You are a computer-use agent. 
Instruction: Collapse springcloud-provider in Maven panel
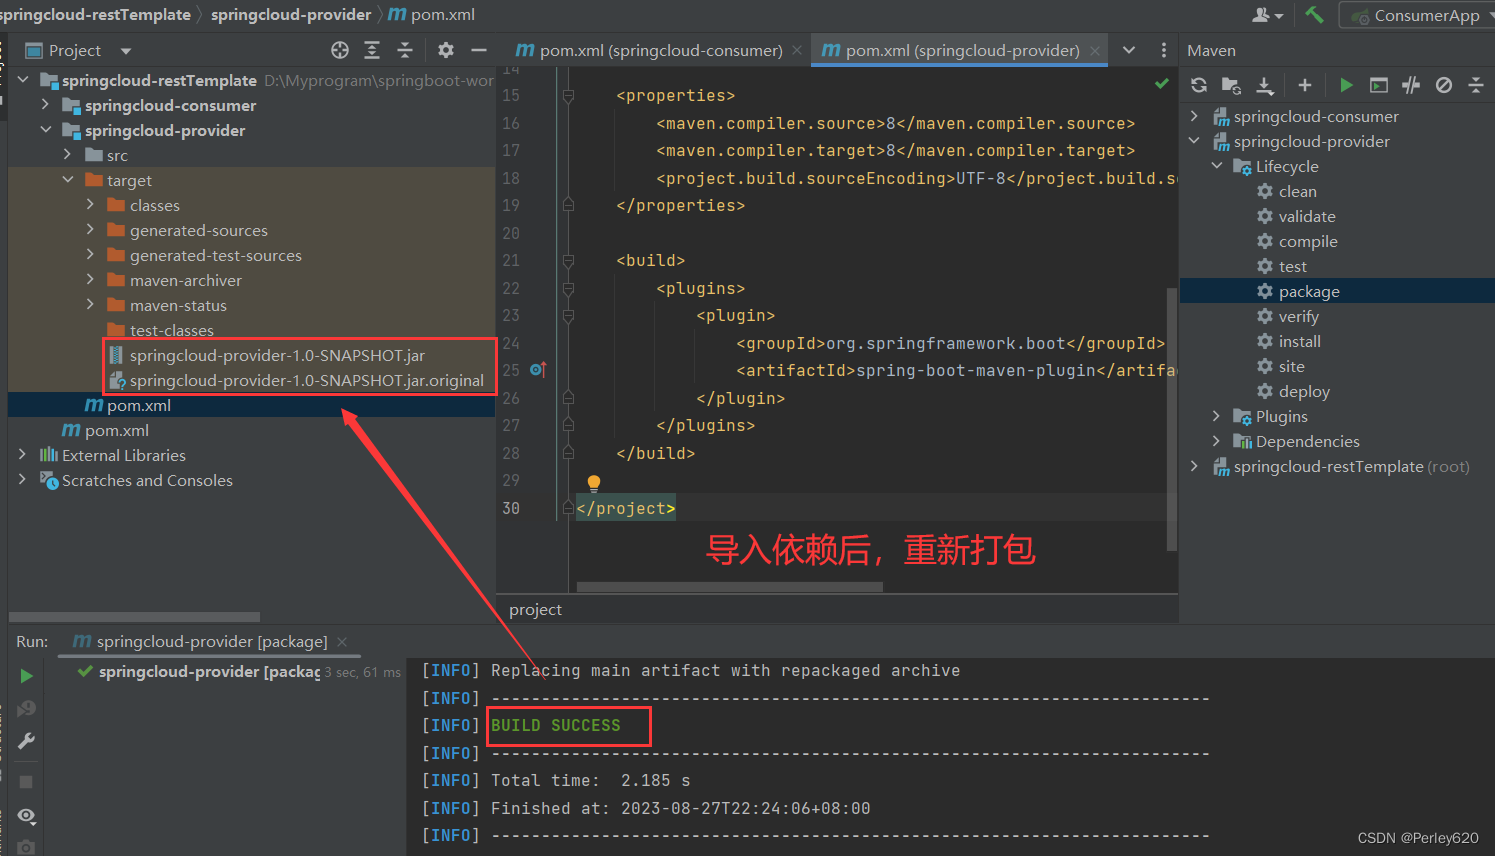tap(1194, 141)
